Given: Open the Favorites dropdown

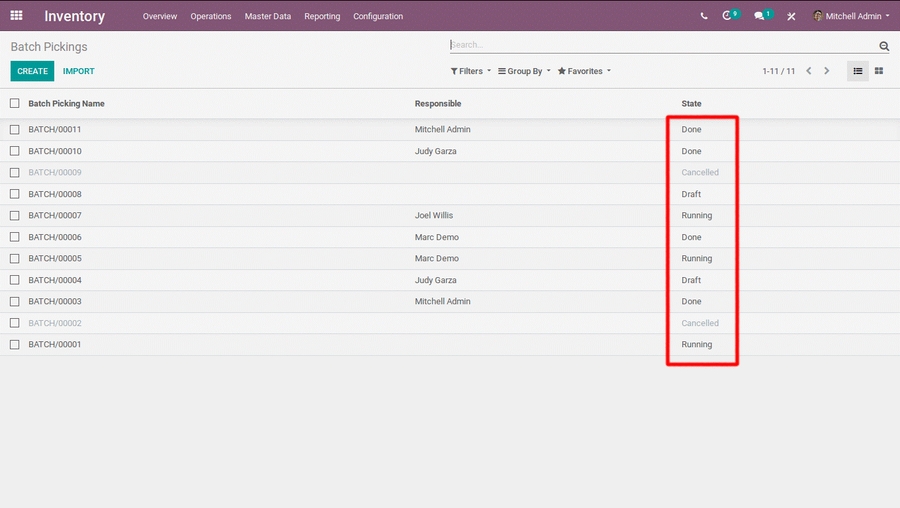Looking at the screenshot, I should 584,71.
